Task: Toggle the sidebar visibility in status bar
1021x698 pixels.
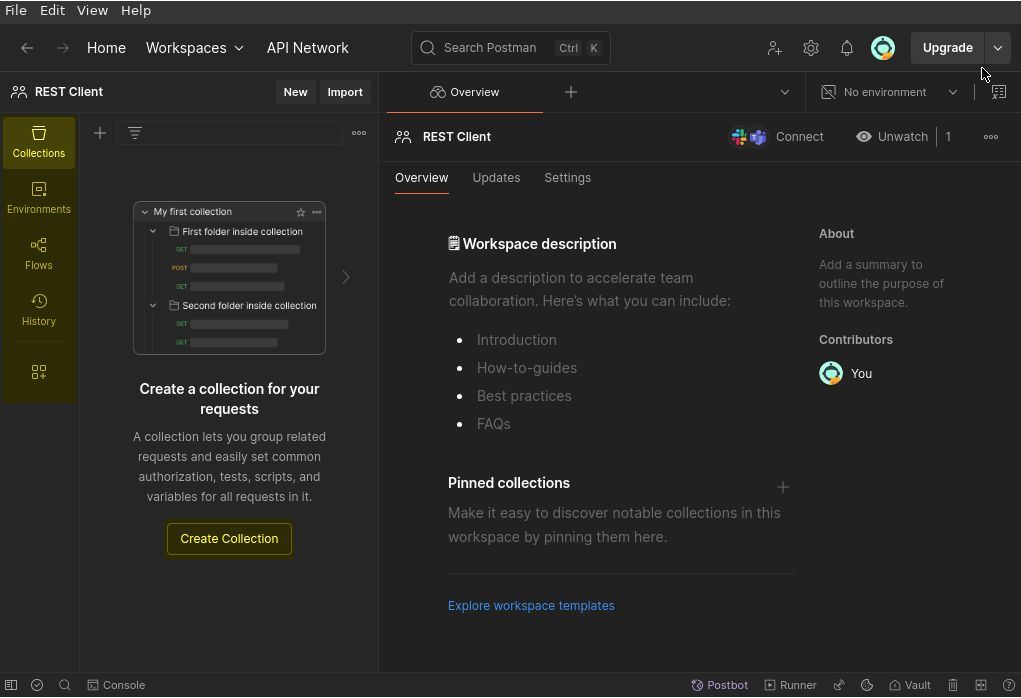Action: (11, 685)
